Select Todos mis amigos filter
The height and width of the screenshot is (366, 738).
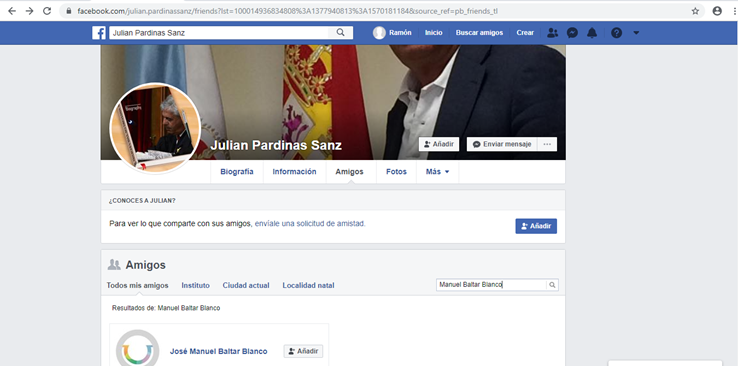(137, 286)
